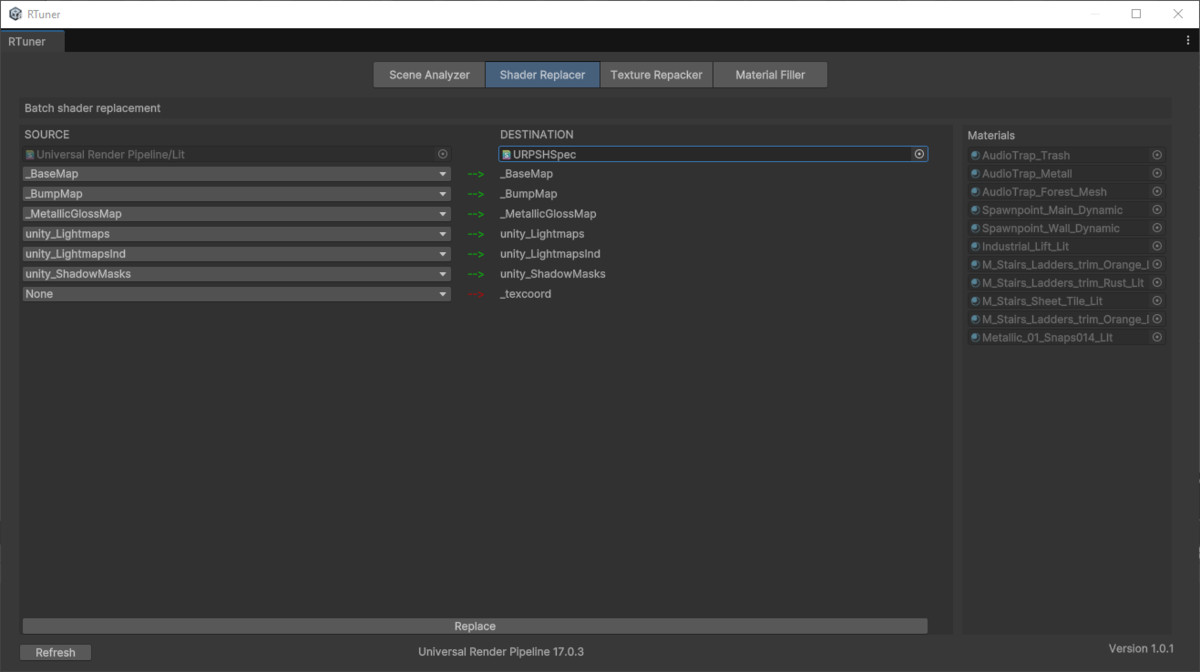This screenshot has height=672, width=1200.
Task: Click the Refresh button
Action: [55, 652]
